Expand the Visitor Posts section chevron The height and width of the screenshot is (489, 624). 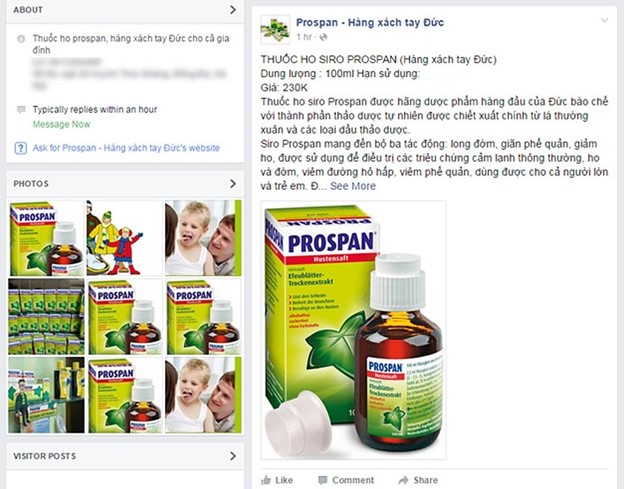[x=233, y=456]
